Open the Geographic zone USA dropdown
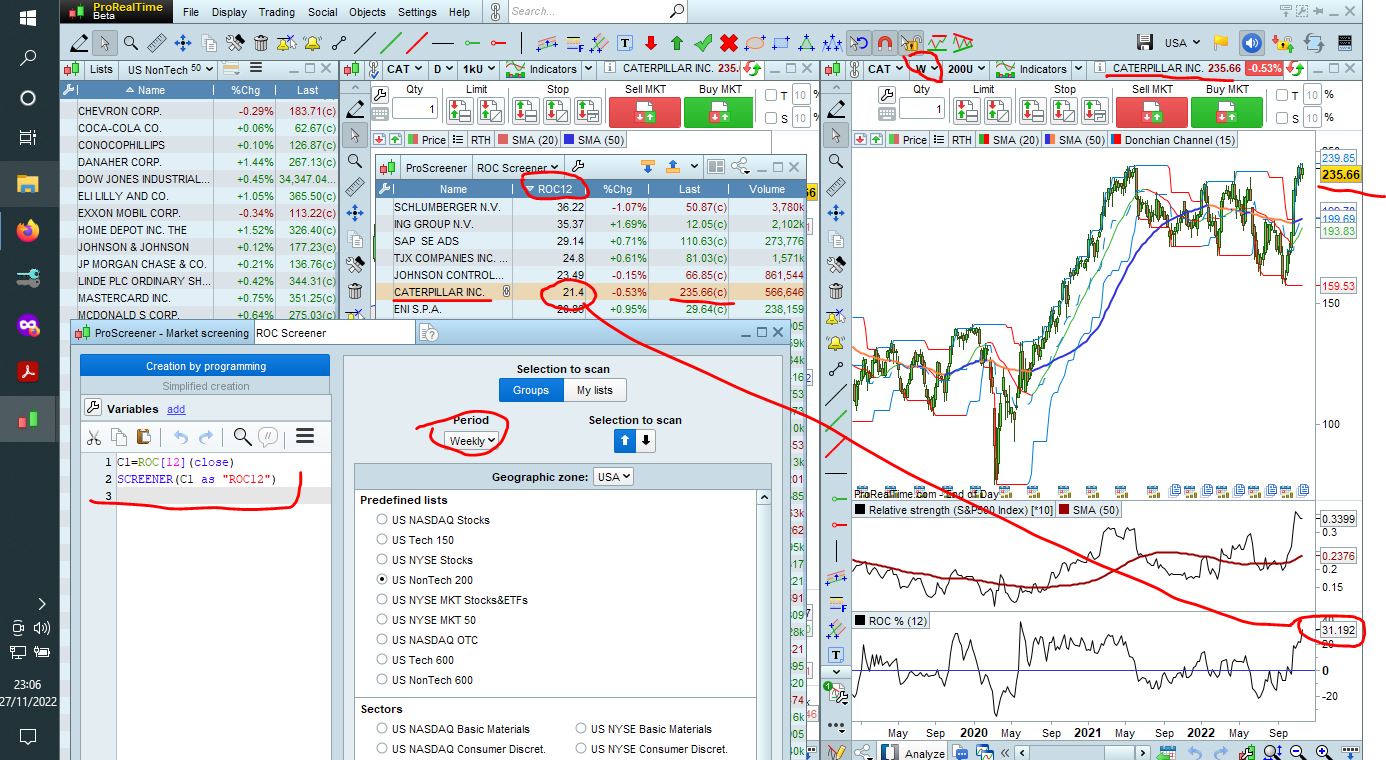This screenshot has width=1386, height=760. (x=613, y=477)
